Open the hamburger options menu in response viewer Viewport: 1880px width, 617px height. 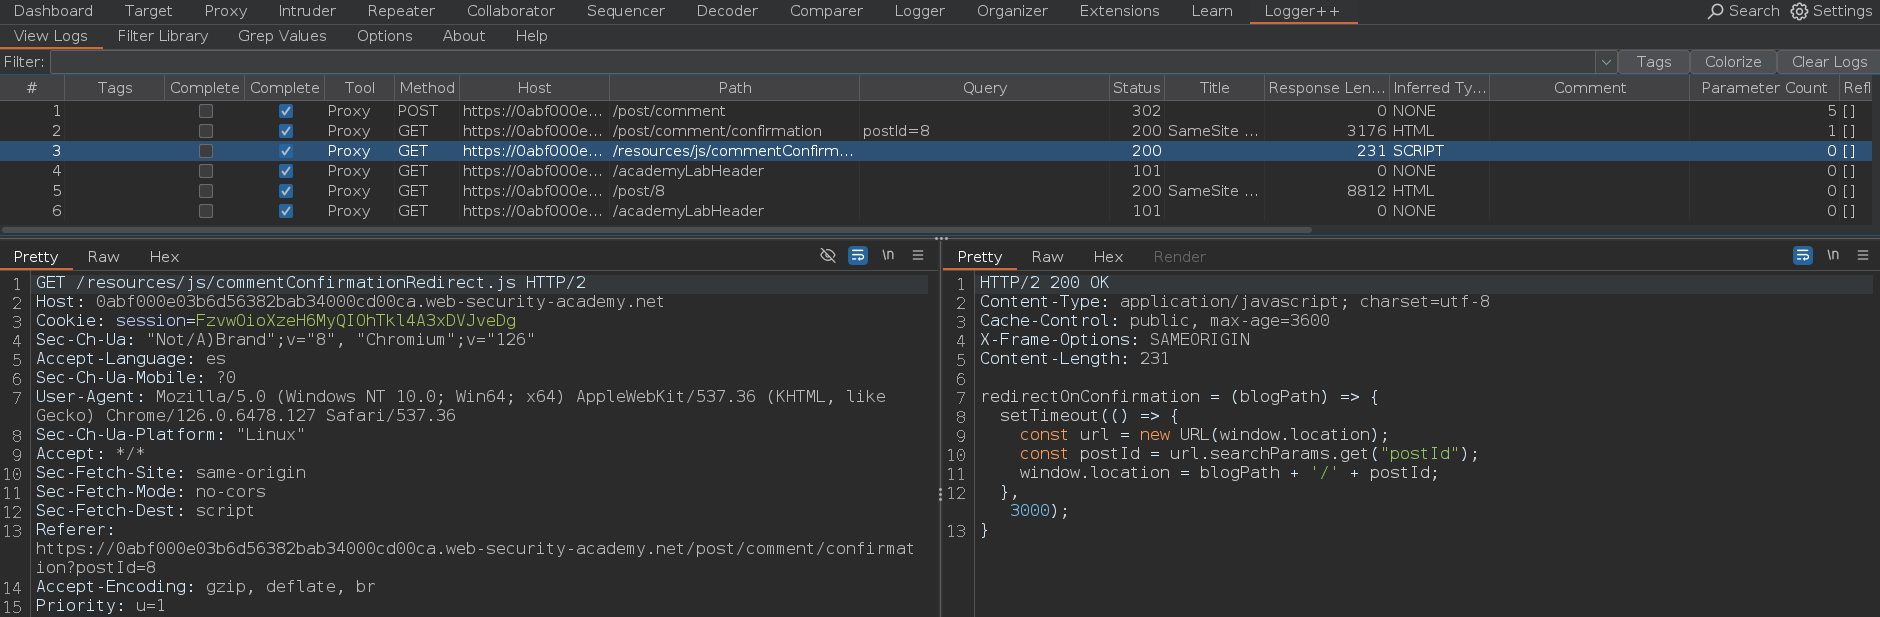1863,255
